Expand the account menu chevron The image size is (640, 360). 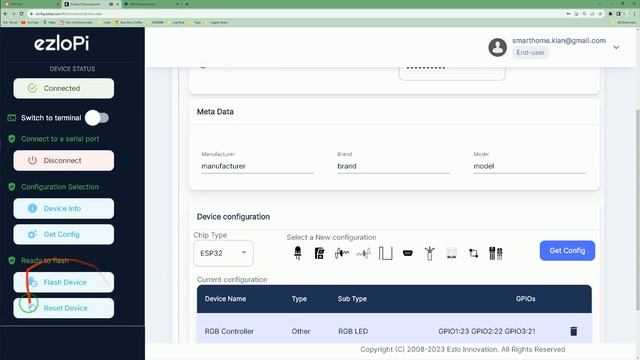[616, 47]
